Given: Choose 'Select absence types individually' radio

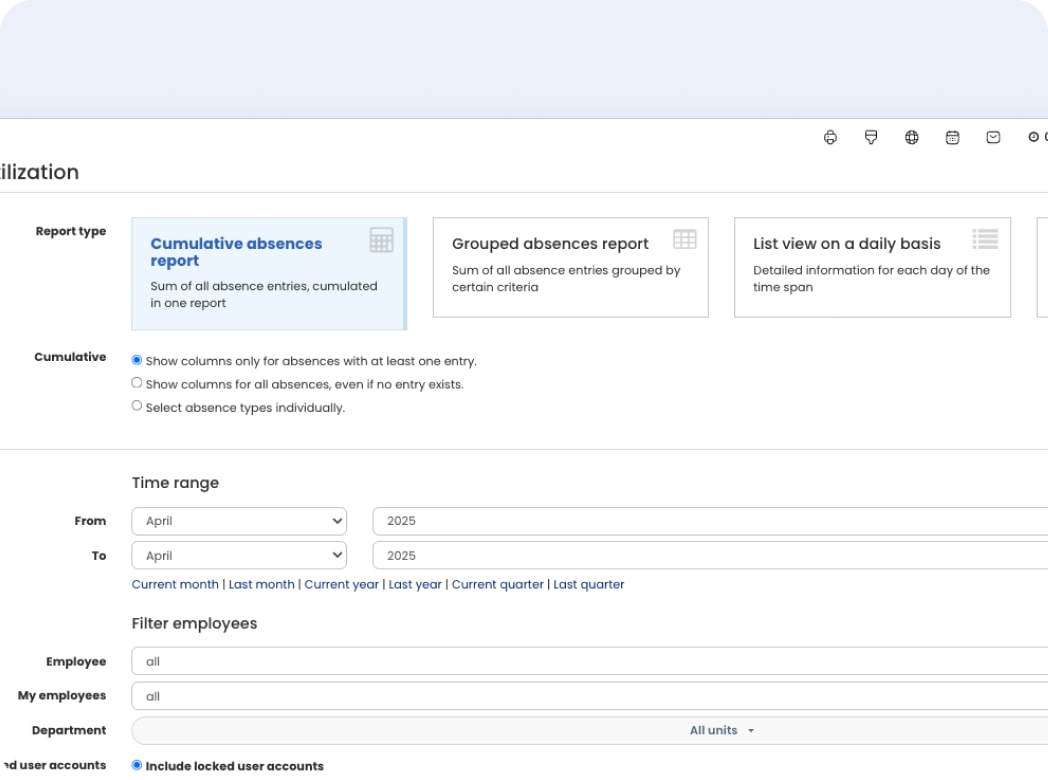Looking at the screenshot, I should (137, 406).
